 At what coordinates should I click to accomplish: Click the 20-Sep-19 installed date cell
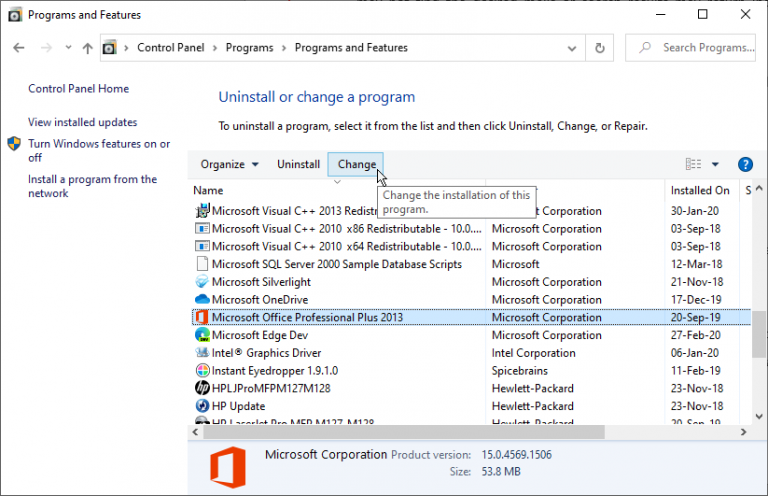[x=696, y=317]
